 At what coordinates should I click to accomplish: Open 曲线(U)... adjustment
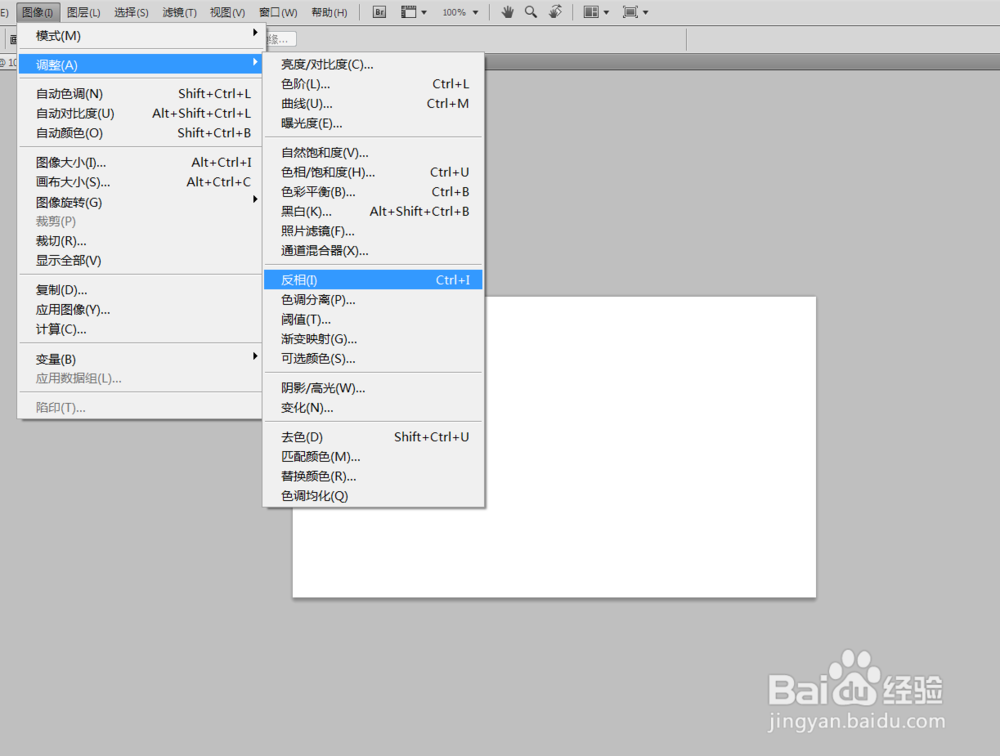pos(373,104)
